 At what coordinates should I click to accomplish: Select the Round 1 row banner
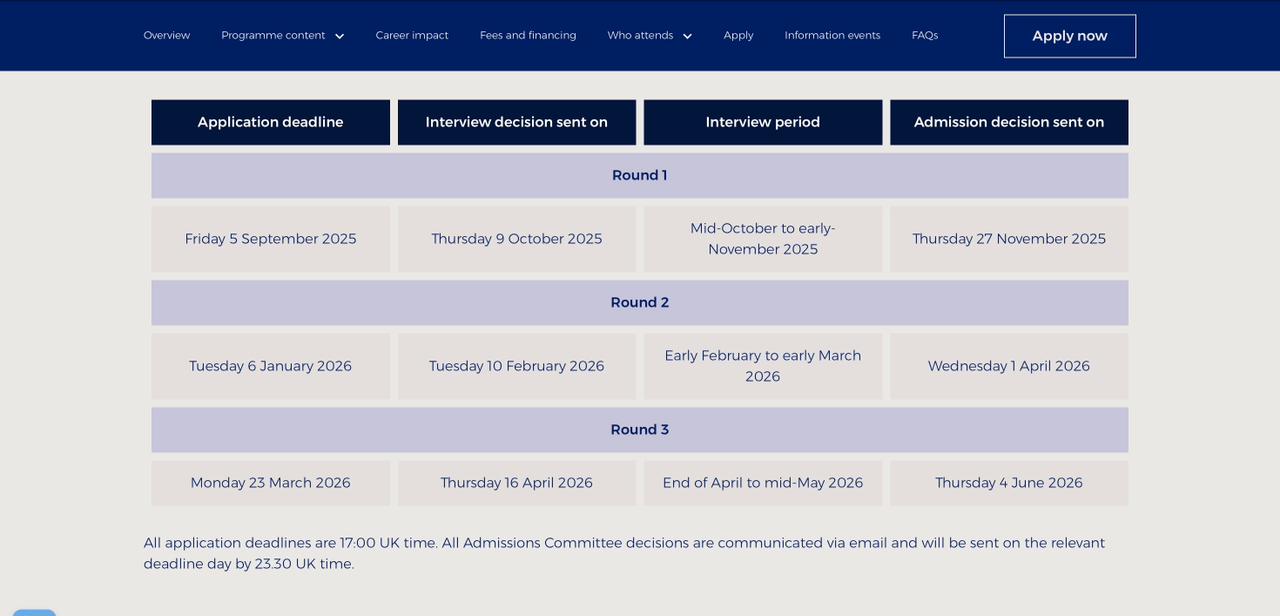coord(639,175)
